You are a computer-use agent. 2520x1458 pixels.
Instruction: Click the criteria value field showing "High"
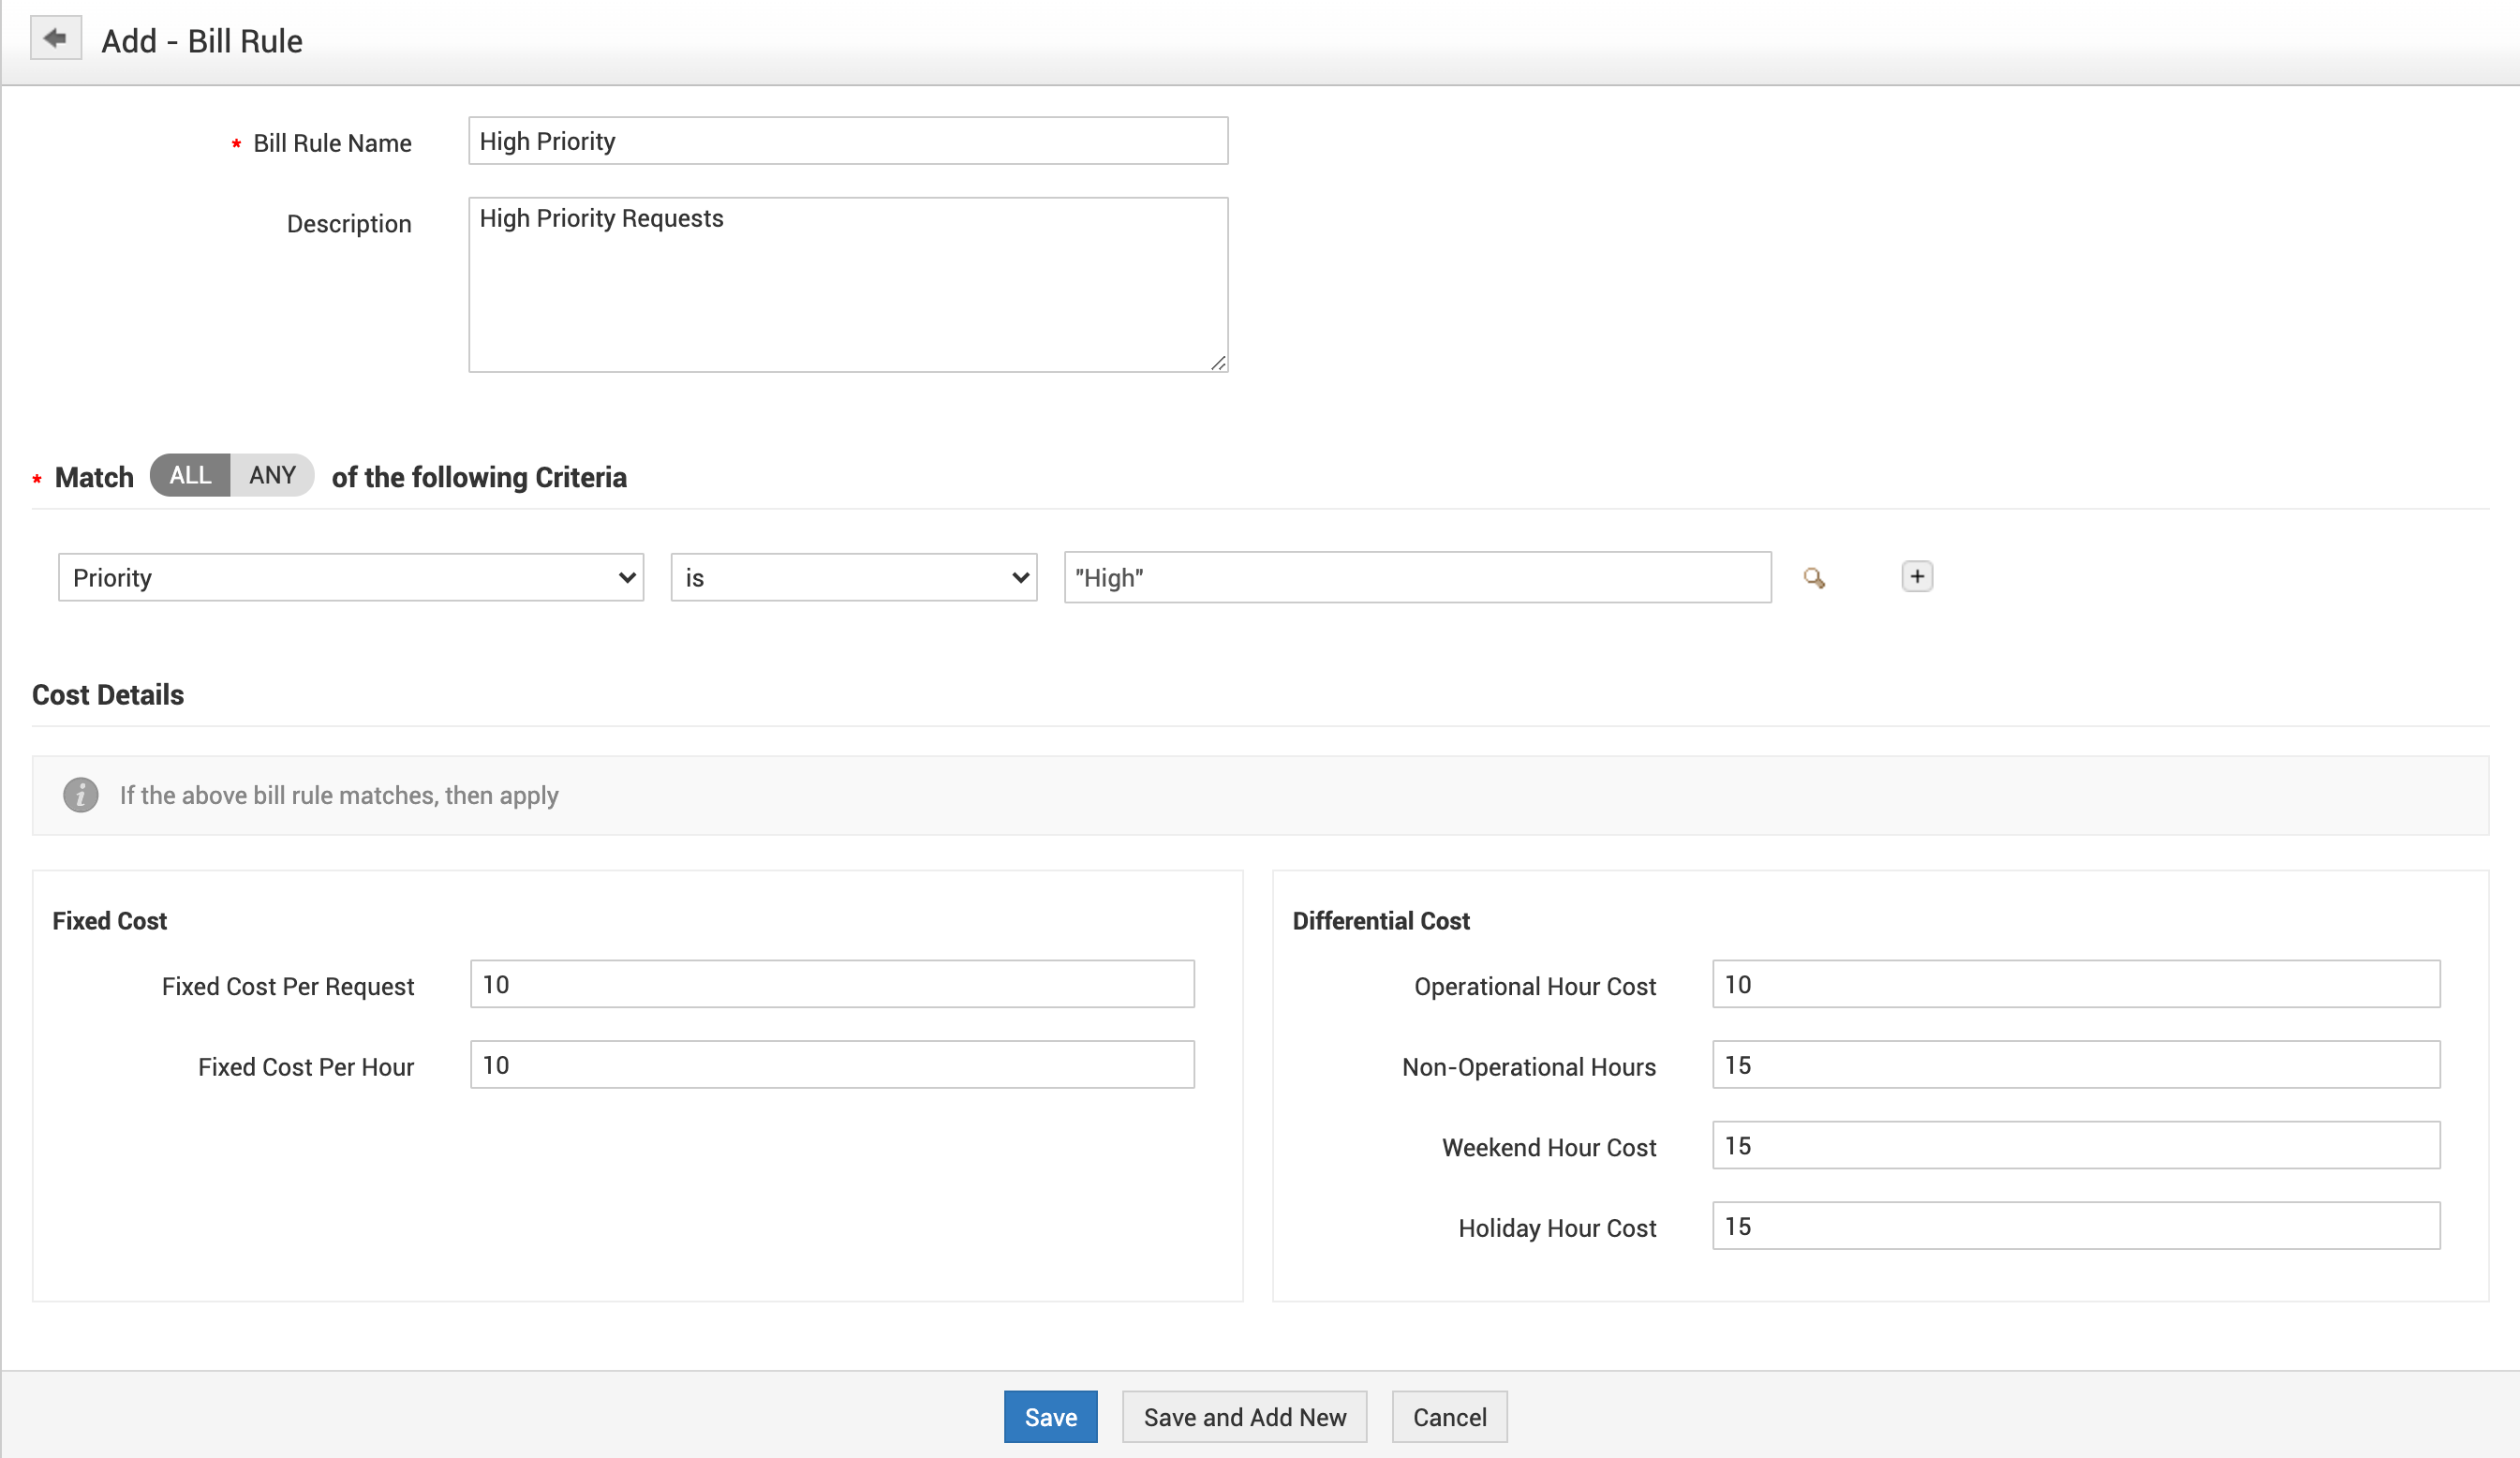point(1417,578)
